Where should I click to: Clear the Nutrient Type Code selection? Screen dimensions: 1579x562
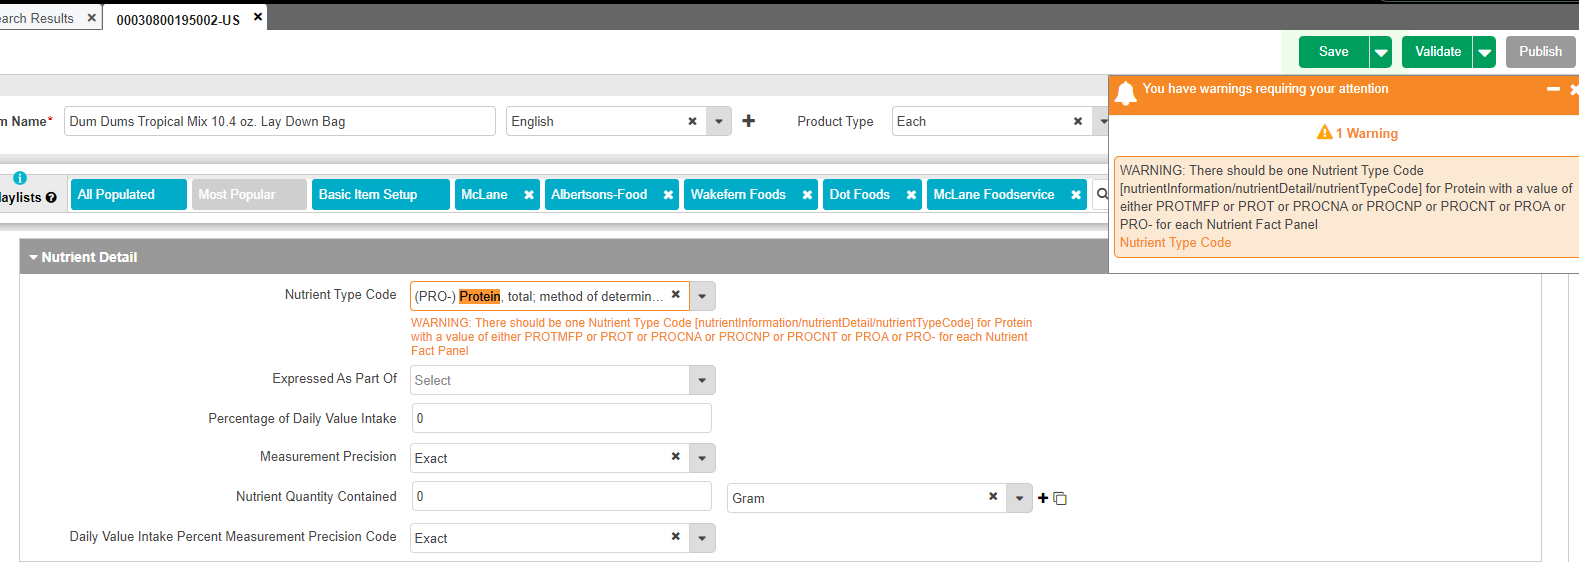(x=675, y=295)
